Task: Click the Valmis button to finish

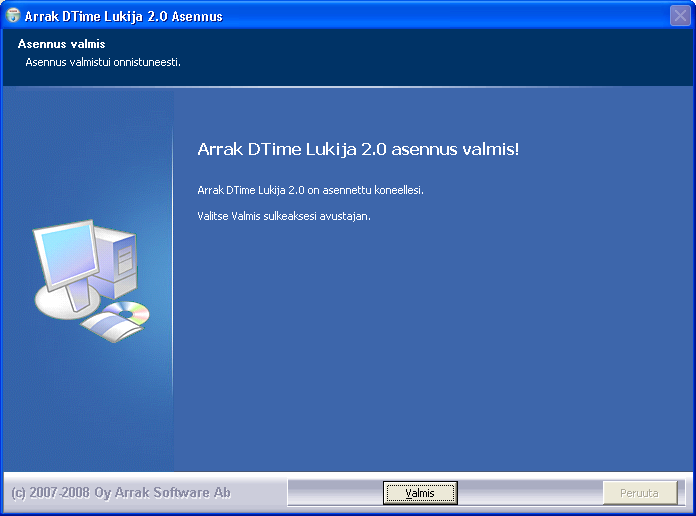Action: tap(420, 493)
